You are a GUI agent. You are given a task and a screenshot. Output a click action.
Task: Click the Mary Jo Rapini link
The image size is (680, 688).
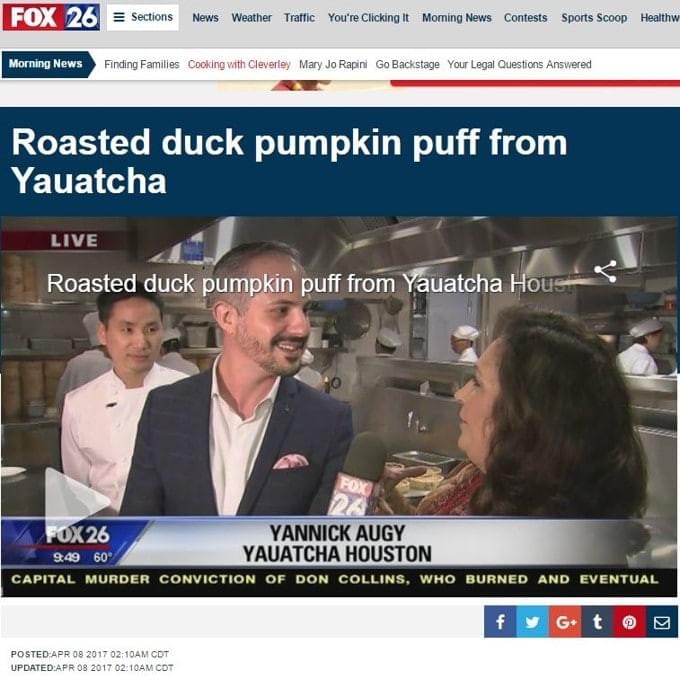tap(333, 64)
